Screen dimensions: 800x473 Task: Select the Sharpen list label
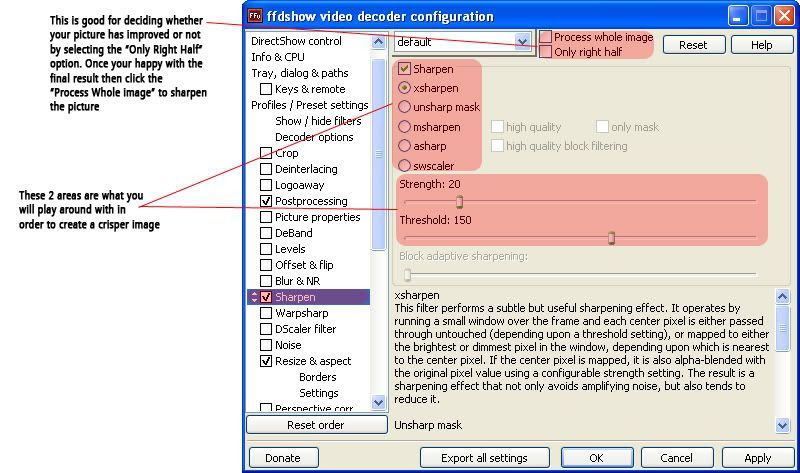point(295,297)
